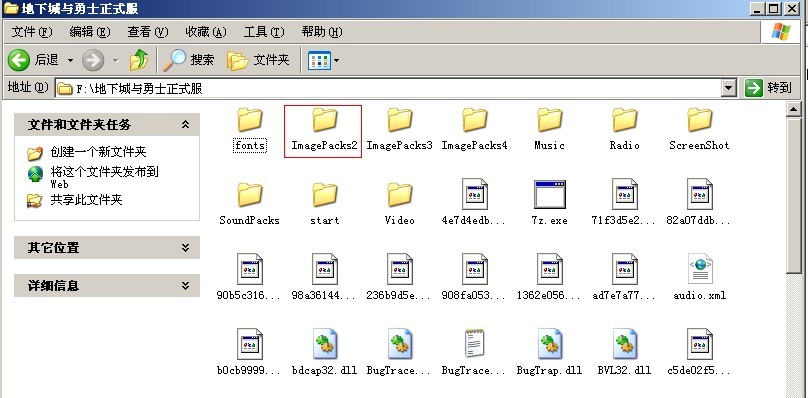Select the 236b9d5e... file

(x=399, y=277)
